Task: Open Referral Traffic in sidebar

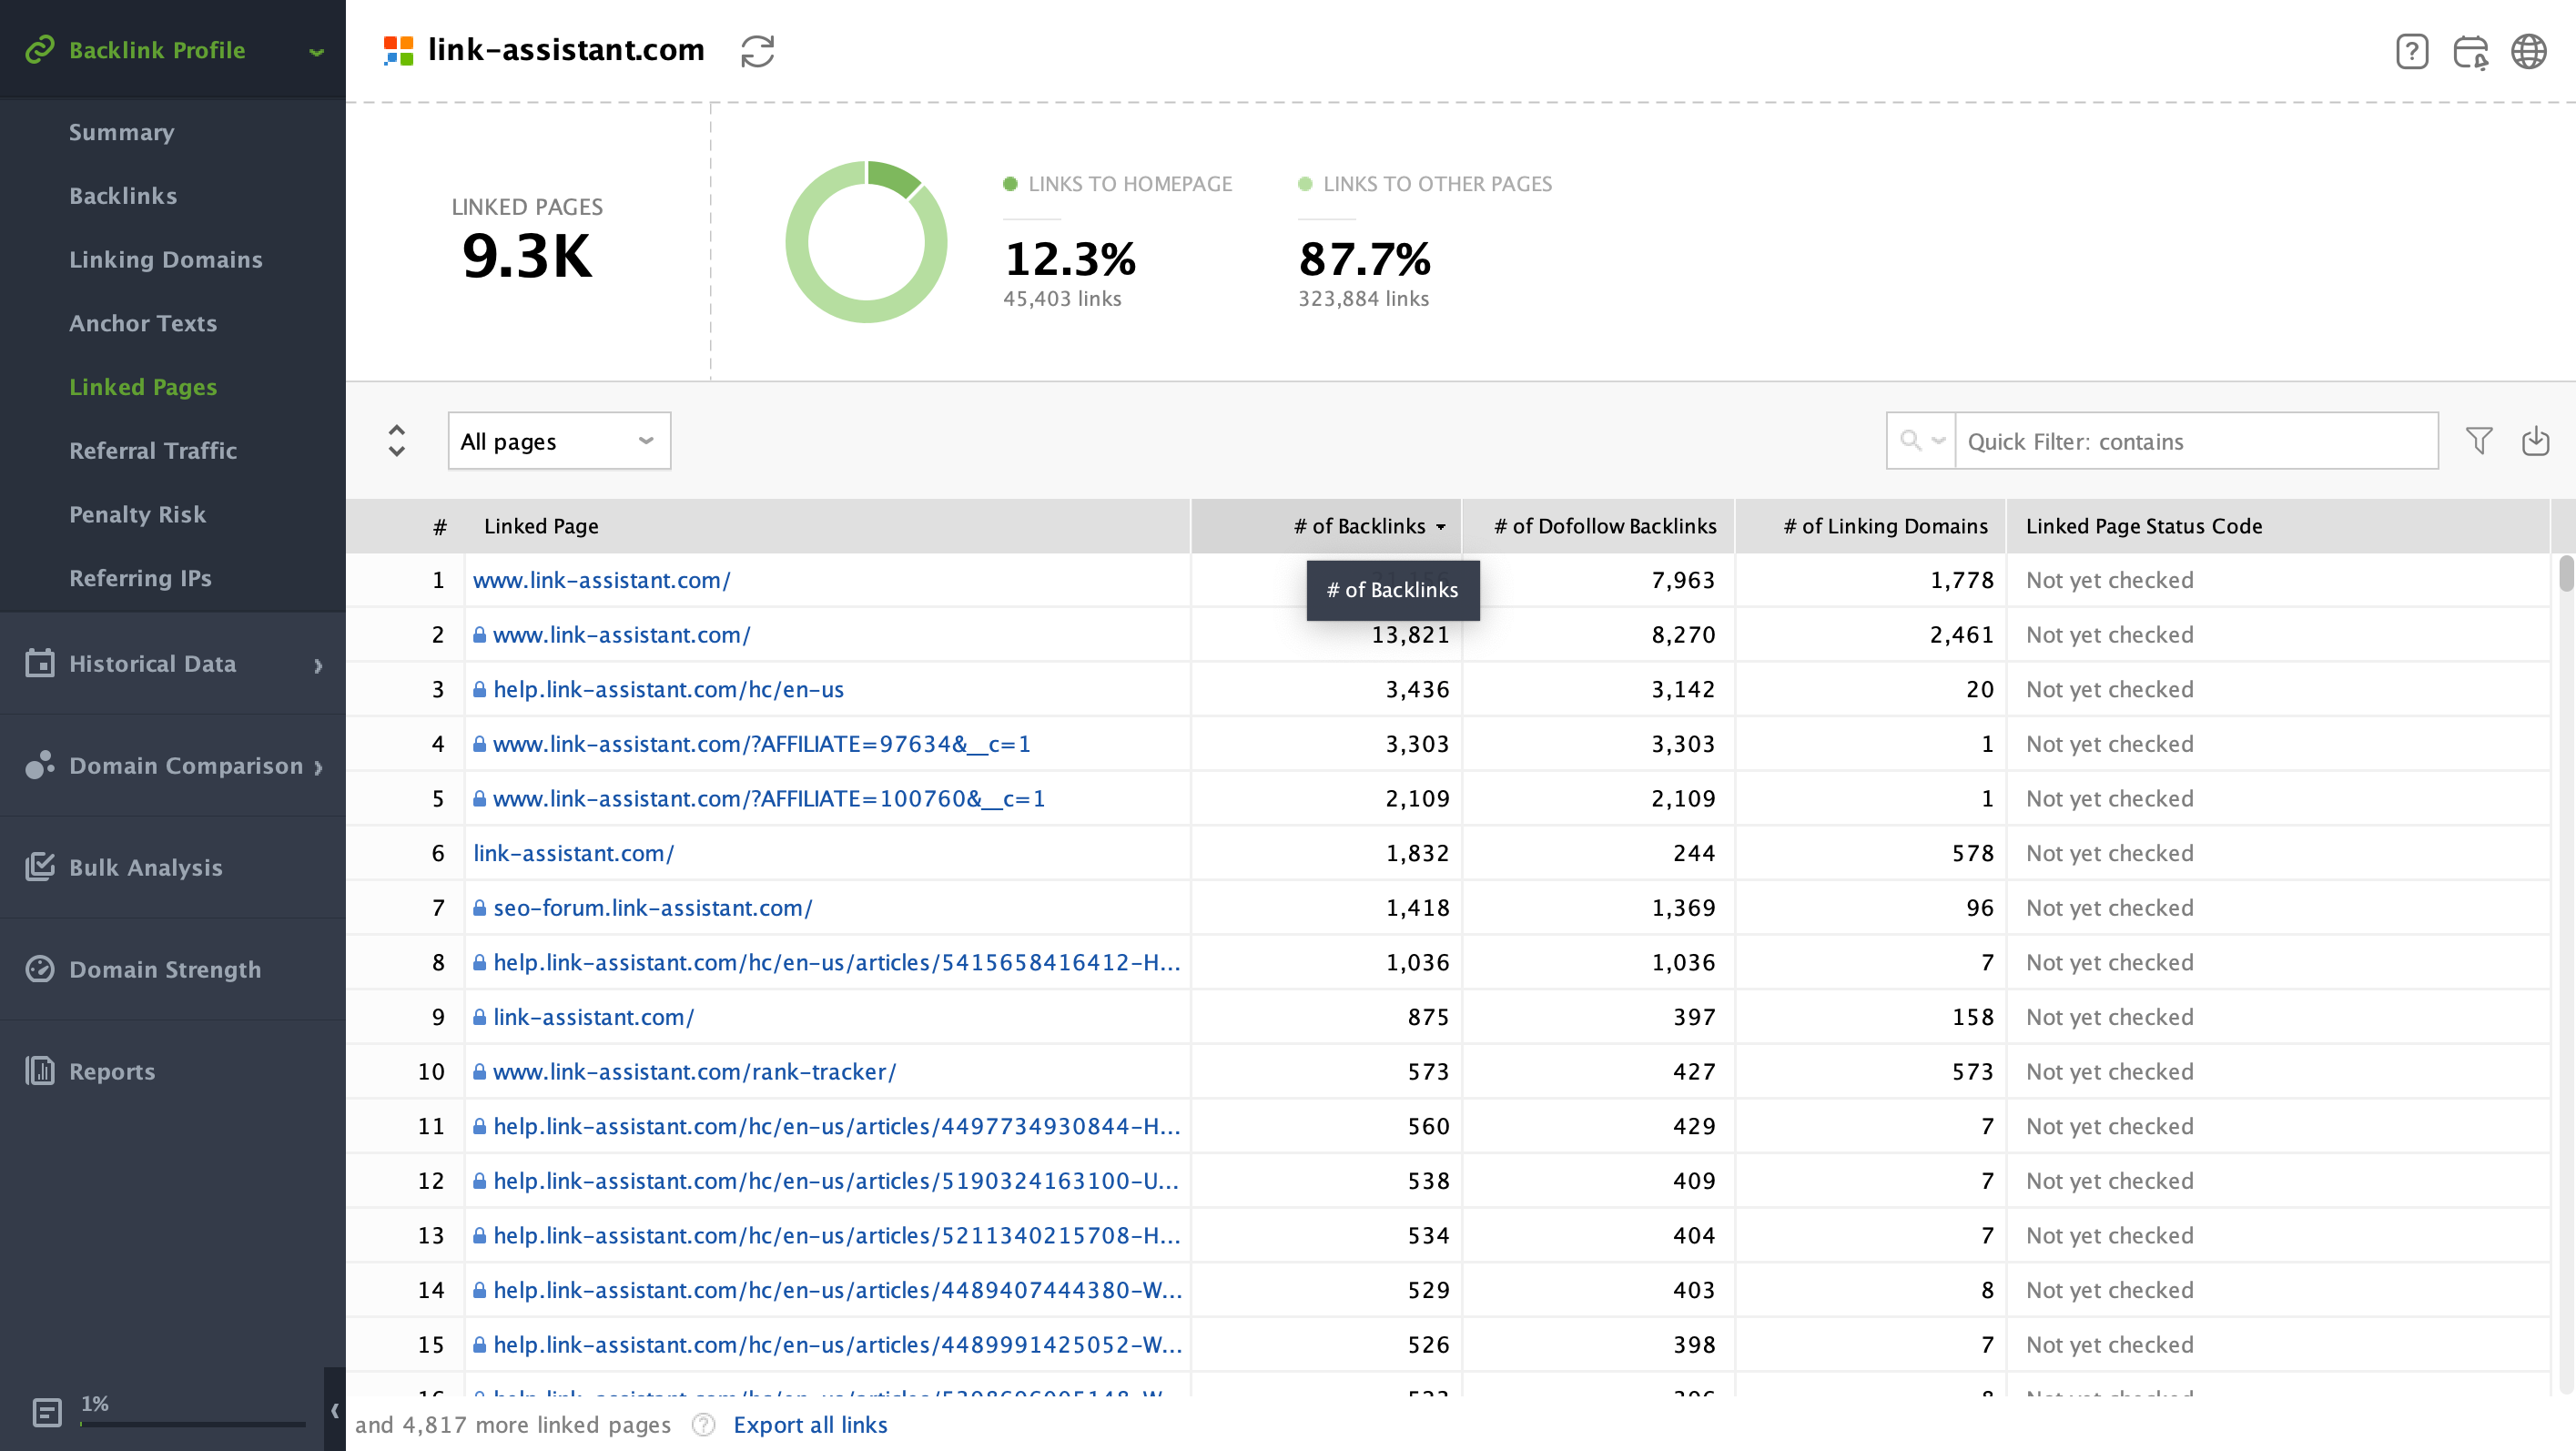Action: (153, 451)
